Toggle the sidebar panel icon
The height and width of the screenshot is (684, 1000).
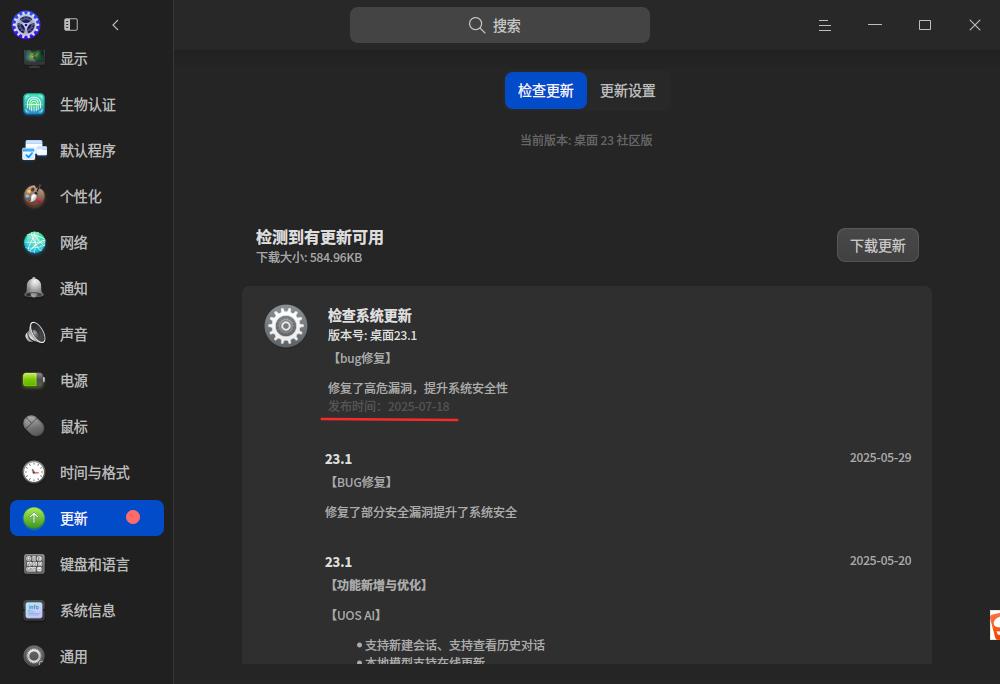click(x=71, y=25)
